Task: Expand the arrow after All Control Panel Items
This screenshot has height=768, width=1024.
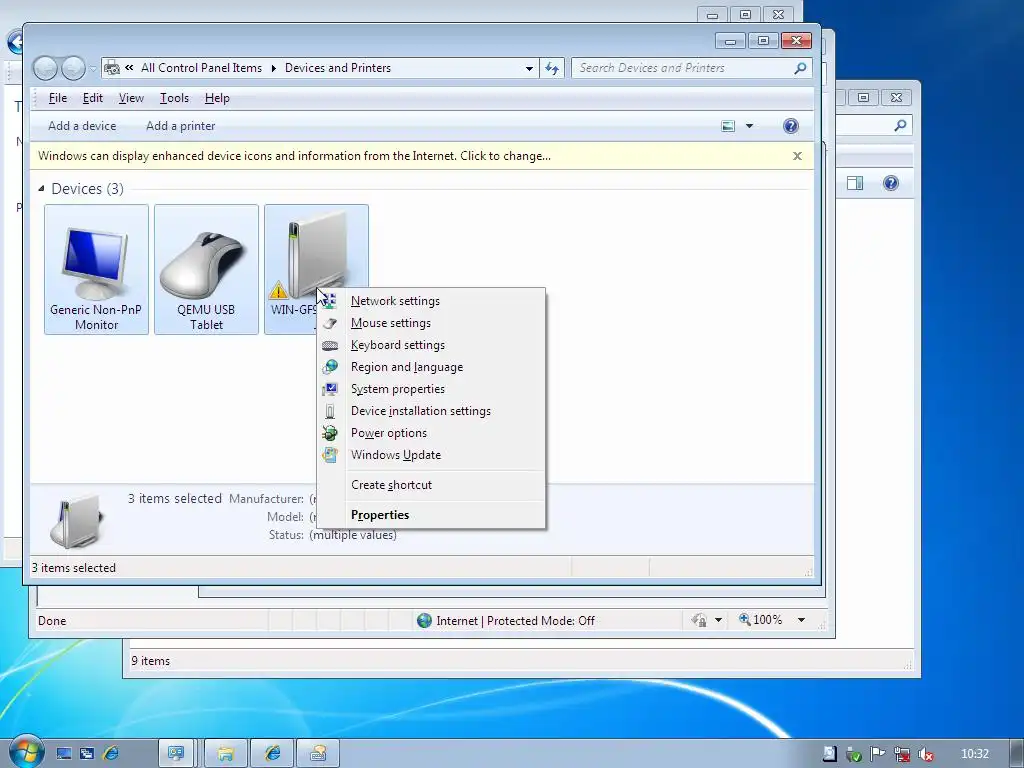Action: point(273,68)
